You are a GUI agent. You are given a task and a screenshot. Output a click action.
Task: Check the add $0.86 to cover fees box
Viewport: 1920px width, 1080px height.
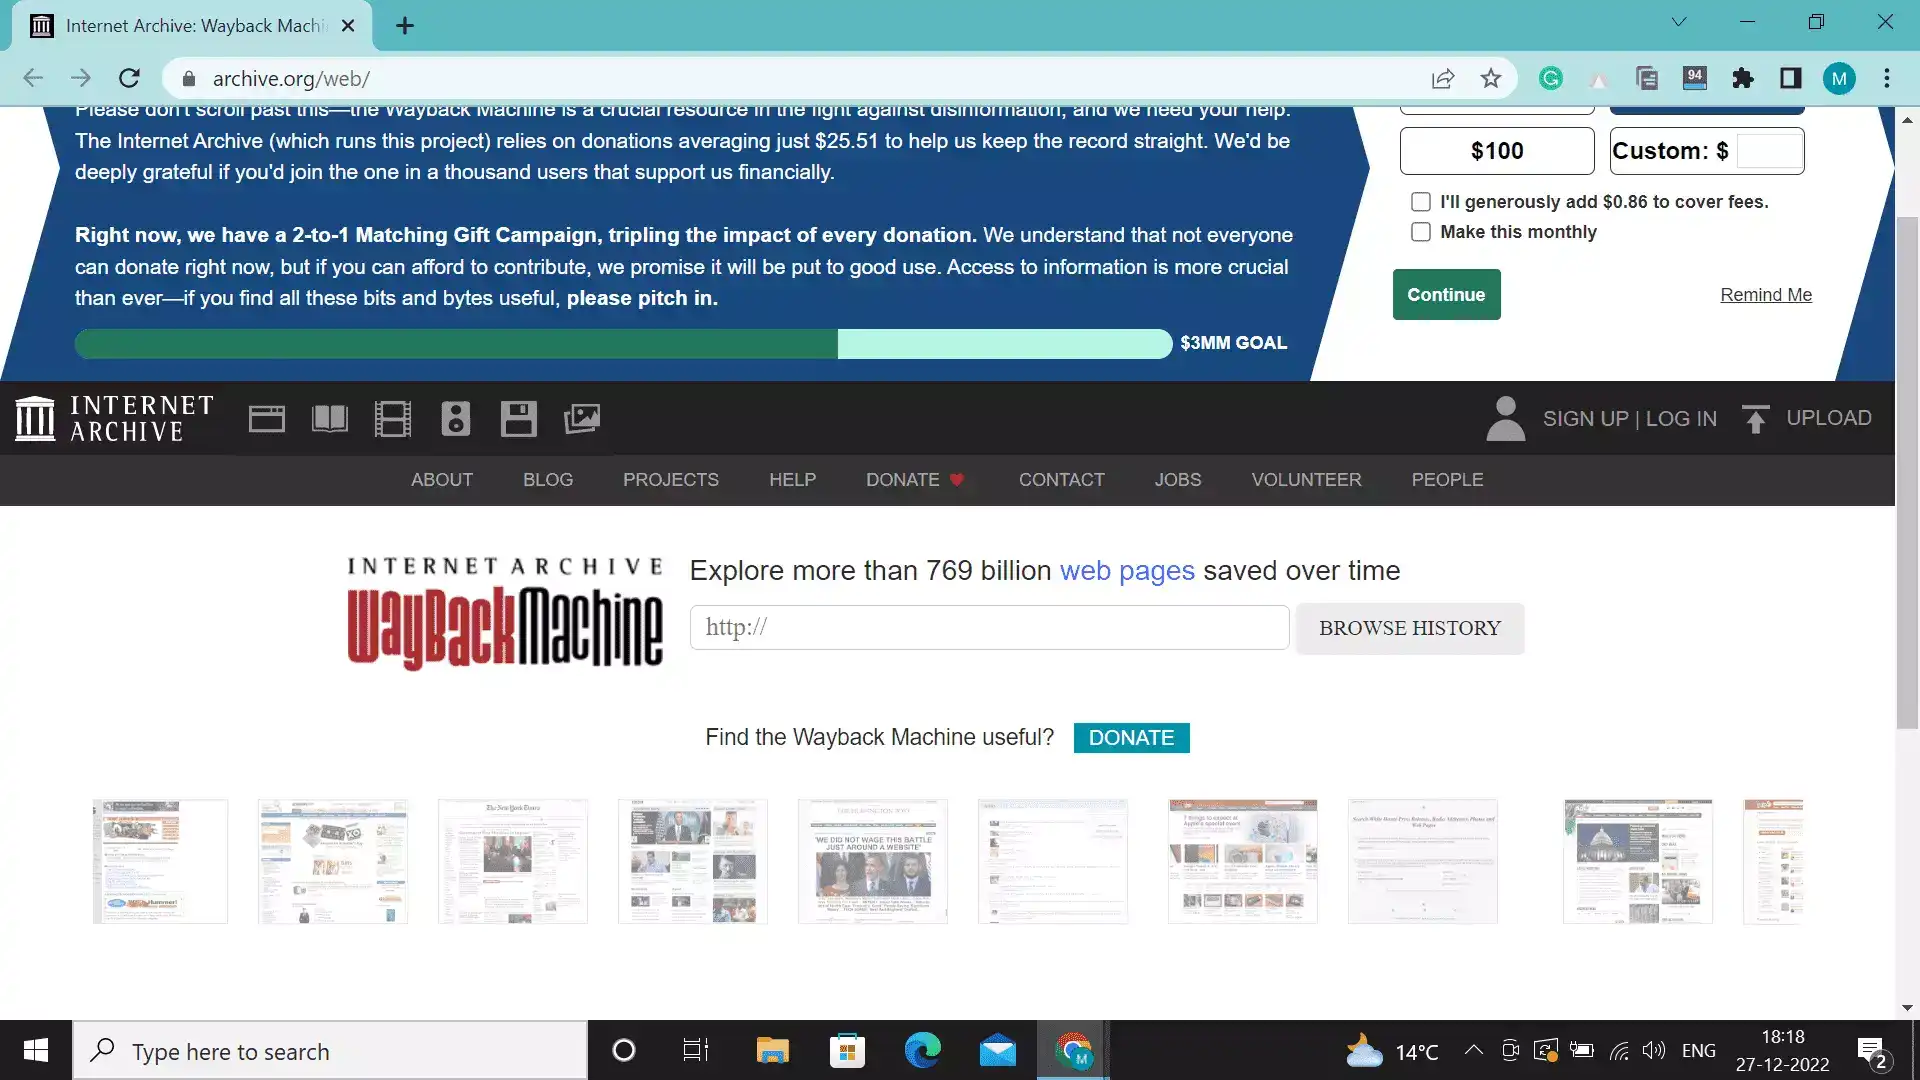coord(1421,202)
